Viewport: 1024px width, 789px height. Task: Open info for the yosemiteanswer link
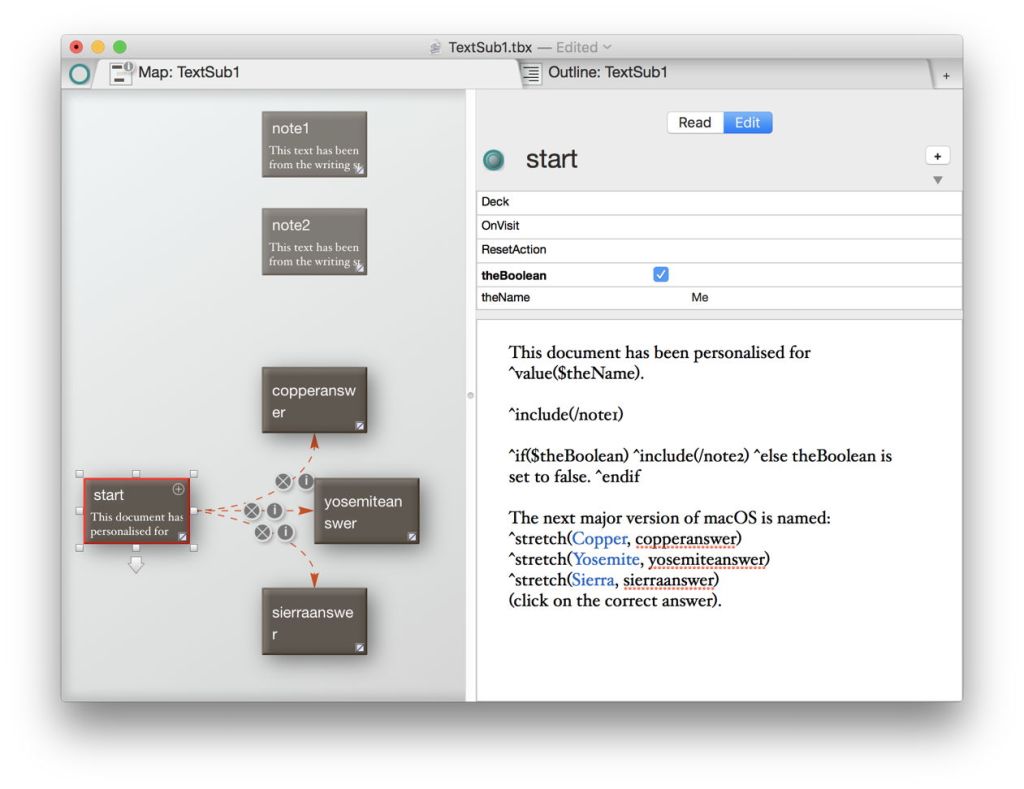pos(273,511)
